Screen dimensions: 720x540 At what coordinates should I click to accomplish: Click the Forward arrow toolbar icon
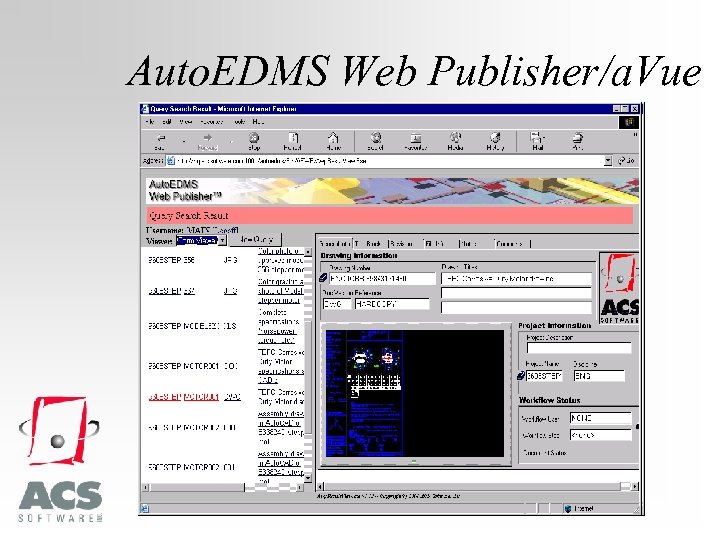click(x=208, y=137)
